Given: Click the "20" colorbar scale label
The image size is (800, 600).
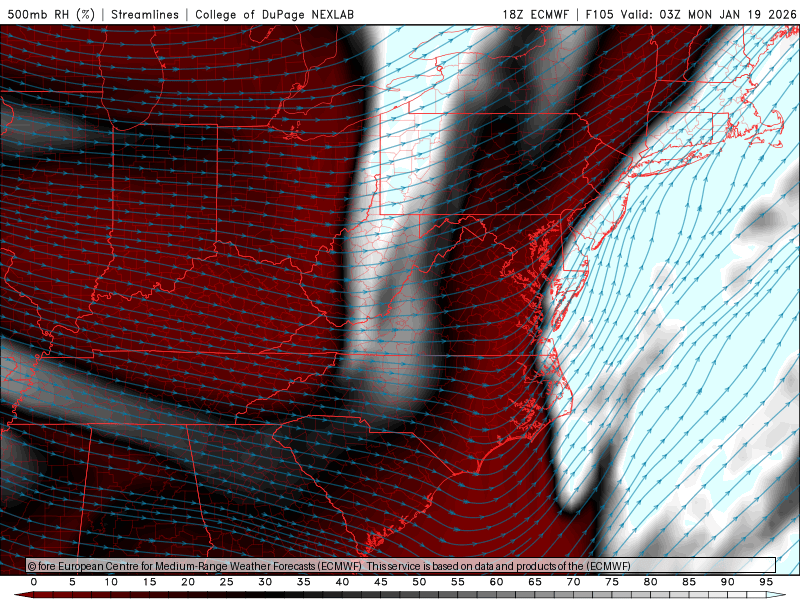Looking at the screenshot, I should [188, 582].
